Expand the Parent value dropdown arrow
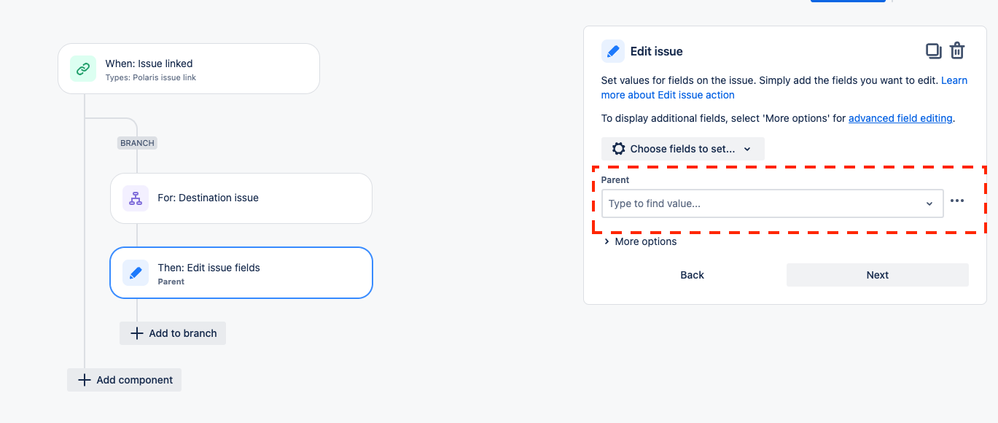The width and height of the screenshot is (998, 423). [x=929, y=204]
